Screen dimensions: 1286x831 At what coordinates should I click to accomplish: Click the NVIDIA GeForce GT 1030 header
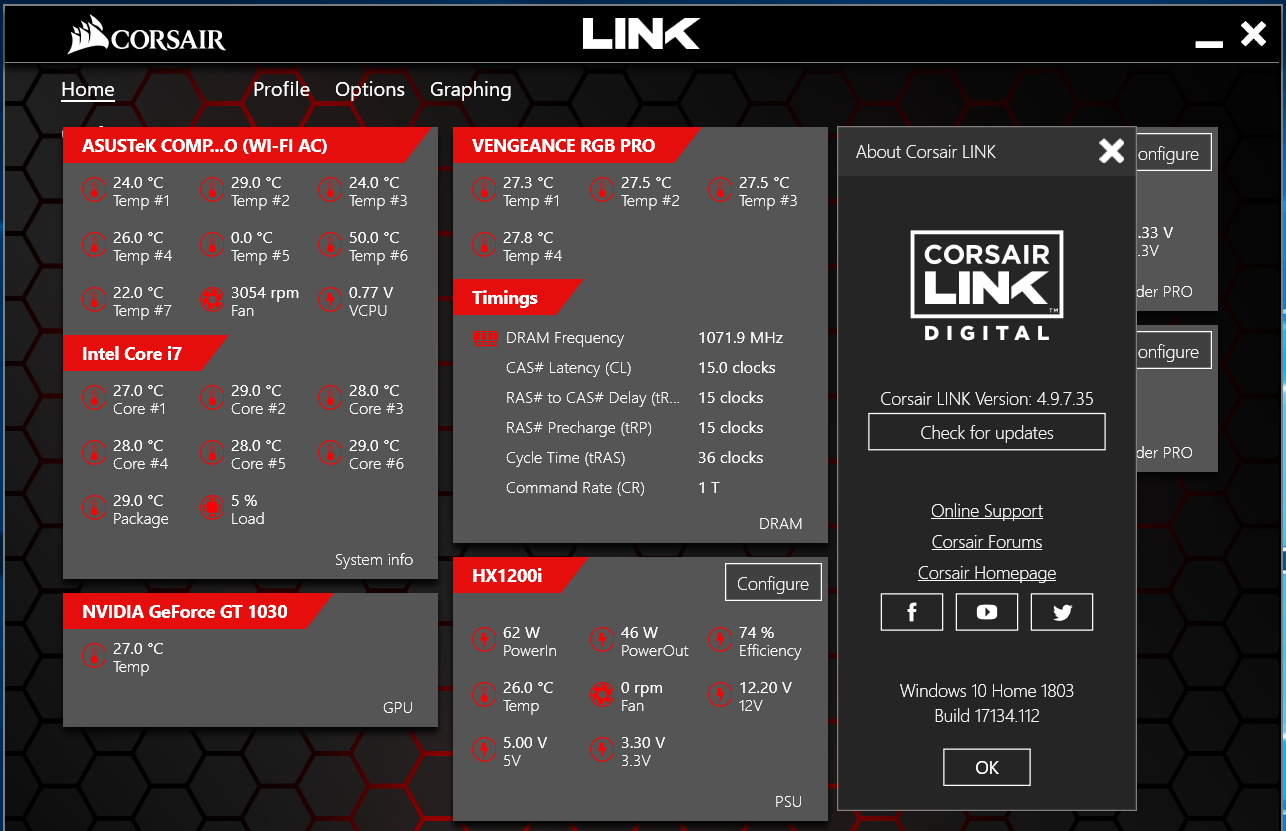point(198,612)
